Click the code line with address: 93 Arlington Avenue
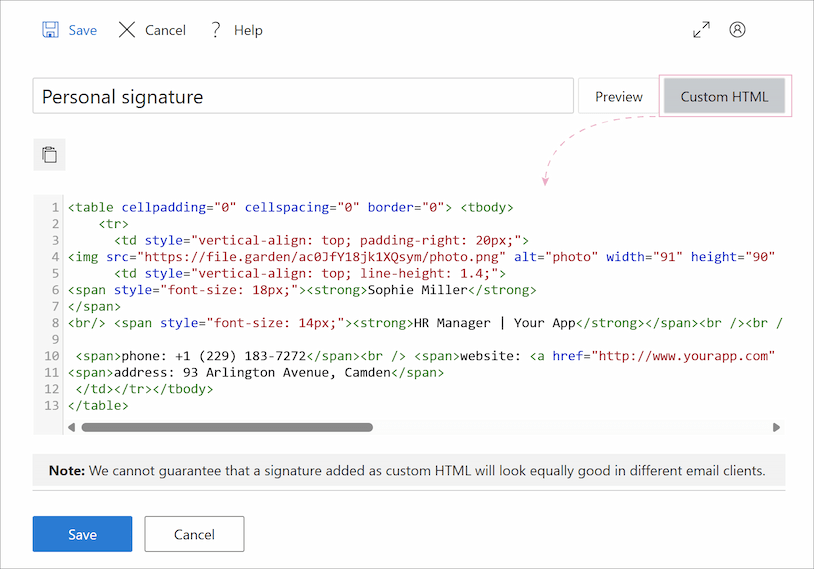The height and width of the screenshot is (569, 814). point(256,372)
